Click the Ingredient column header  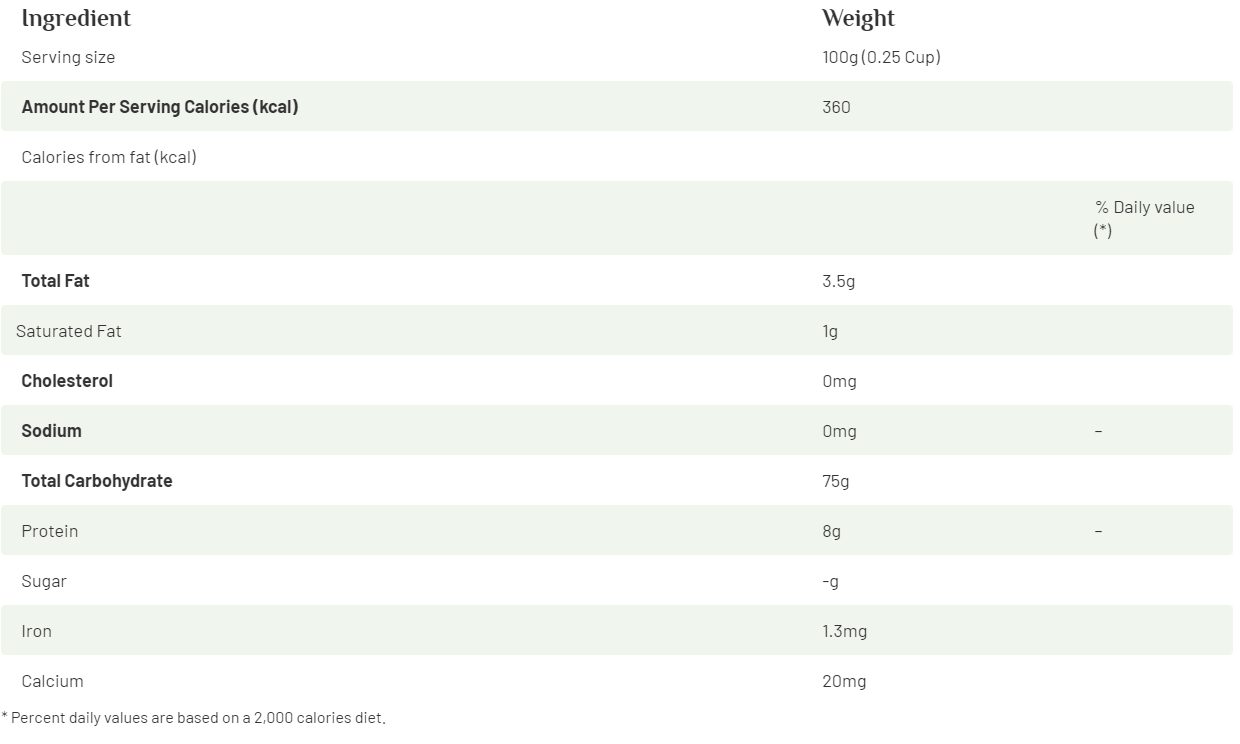coord(76,19)
